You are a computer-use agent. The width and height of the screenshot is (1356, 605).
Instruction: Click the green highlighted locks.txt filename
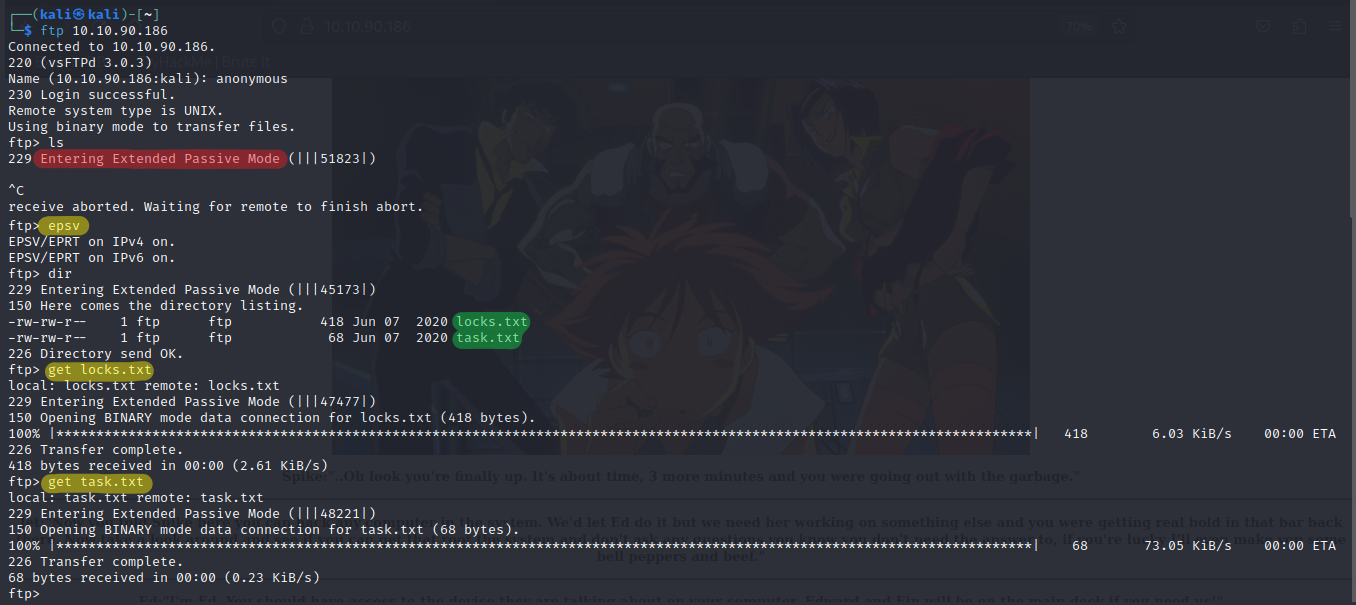point(491,322)
